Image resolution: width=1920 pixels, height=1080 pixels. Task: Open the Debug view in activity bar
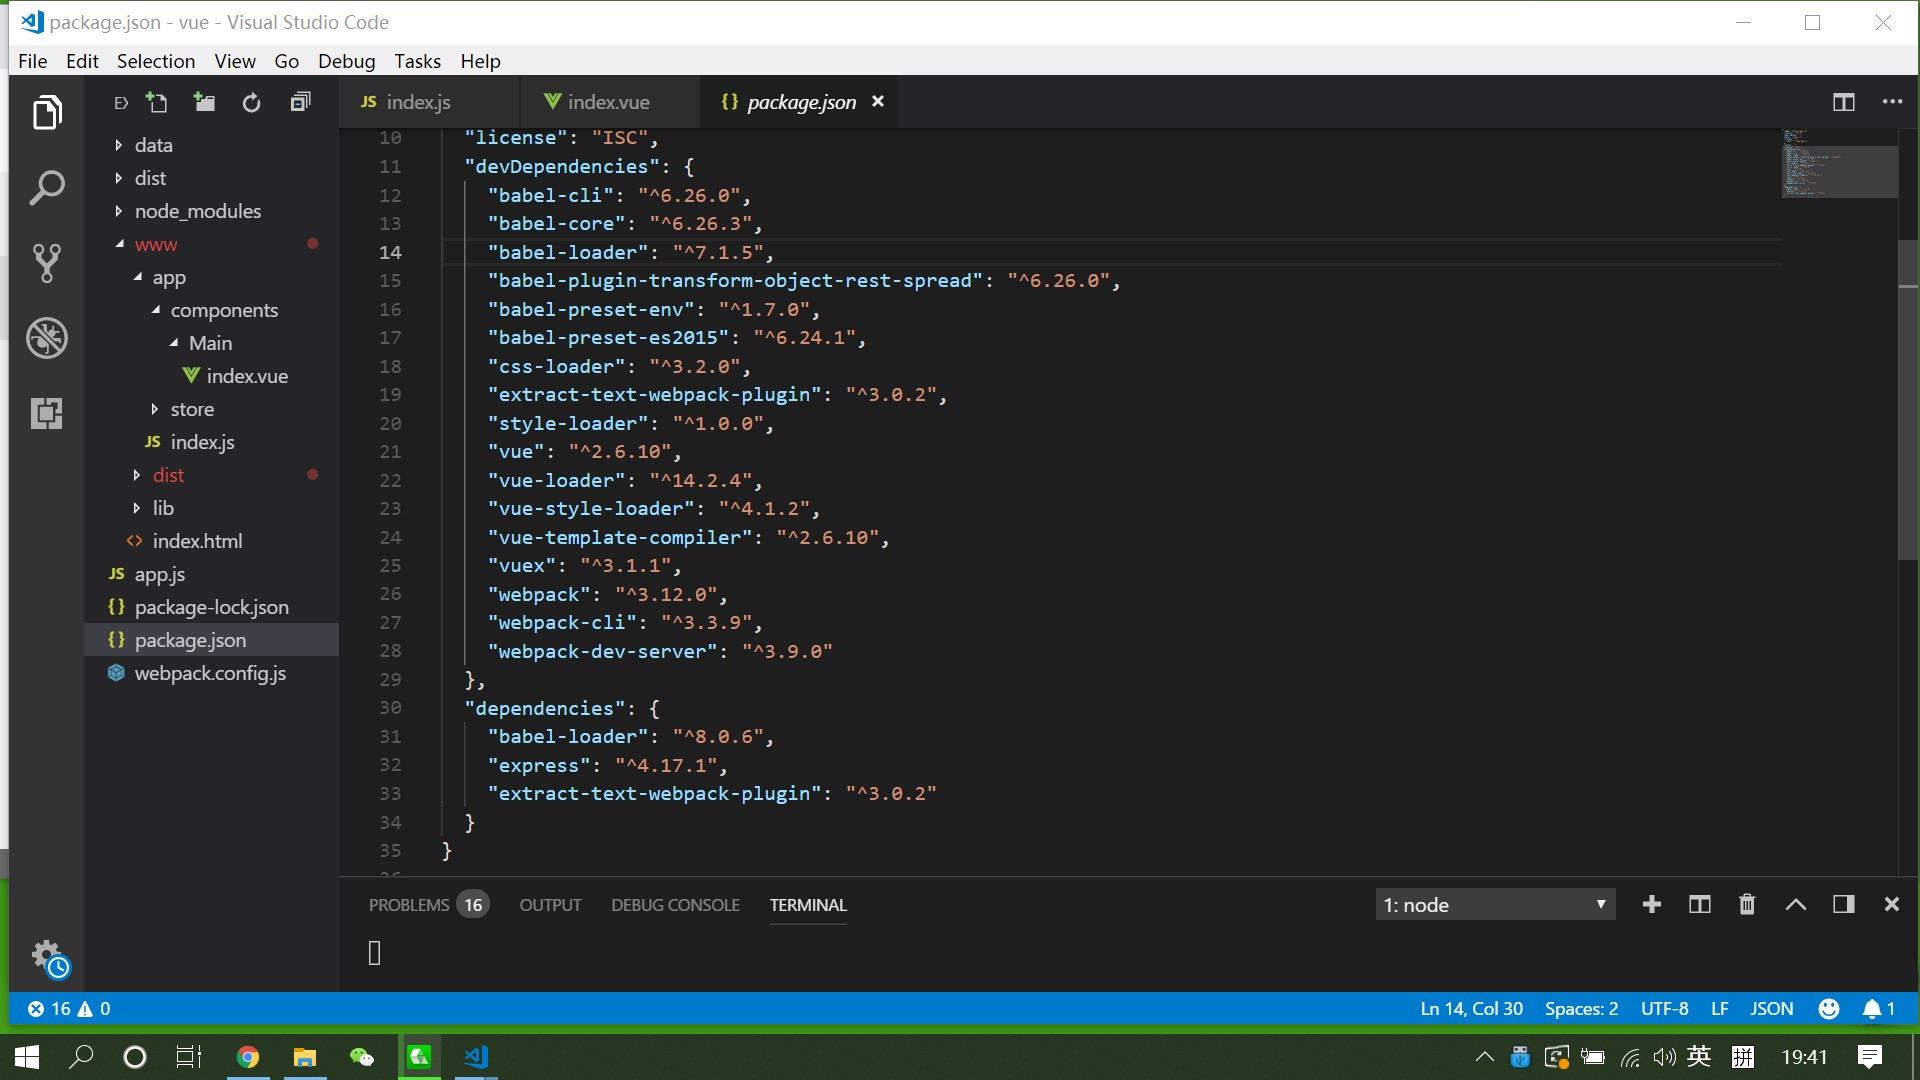(47, 338)
